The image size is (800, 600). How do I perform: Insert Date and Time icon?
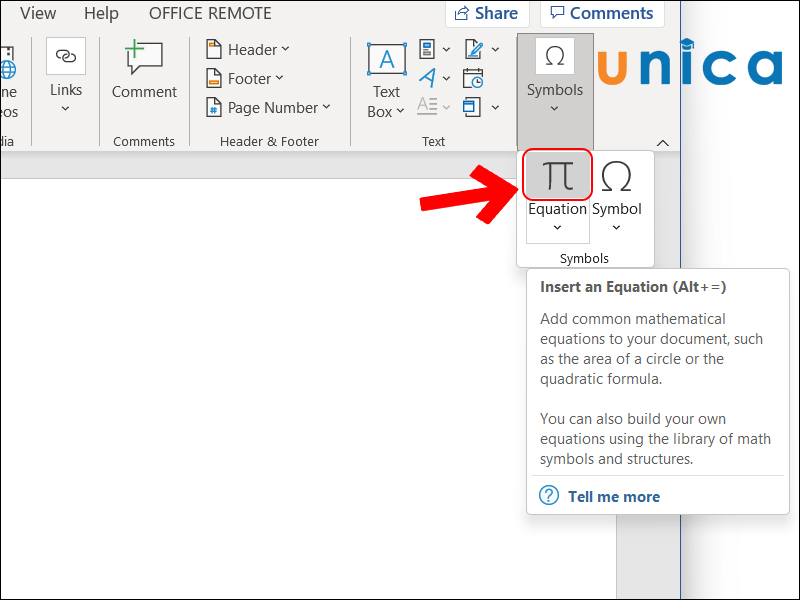click(473, 78)
